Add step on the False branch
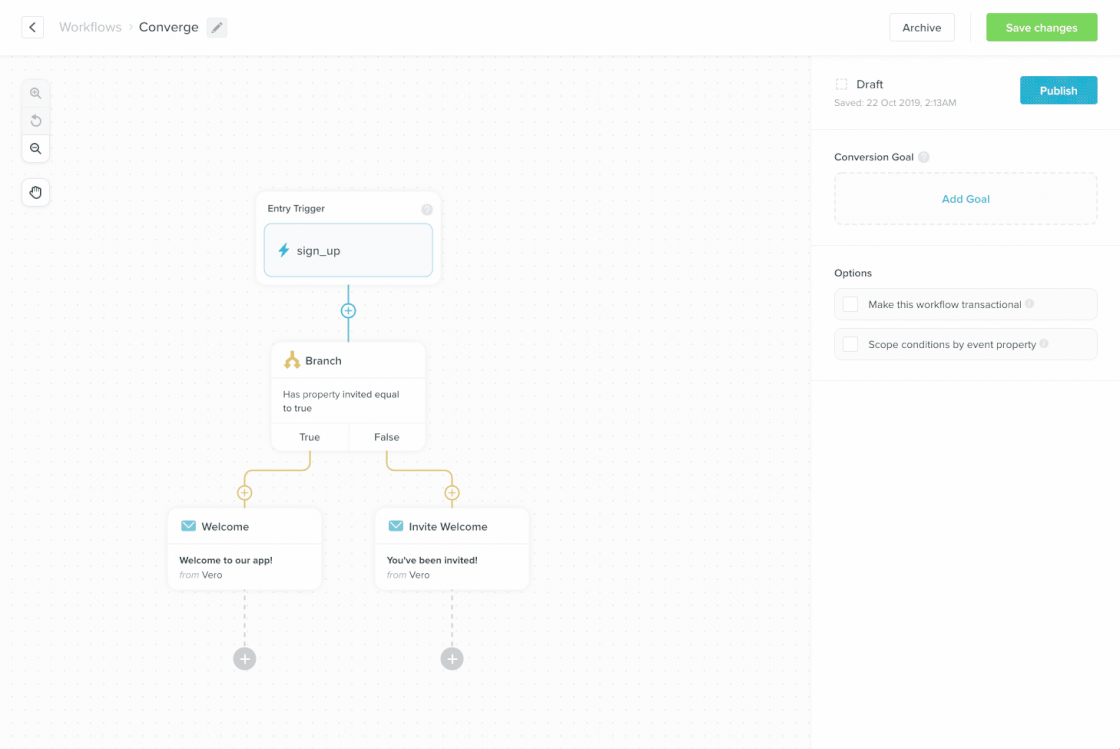1120x749 pixels. pos(452,493)
